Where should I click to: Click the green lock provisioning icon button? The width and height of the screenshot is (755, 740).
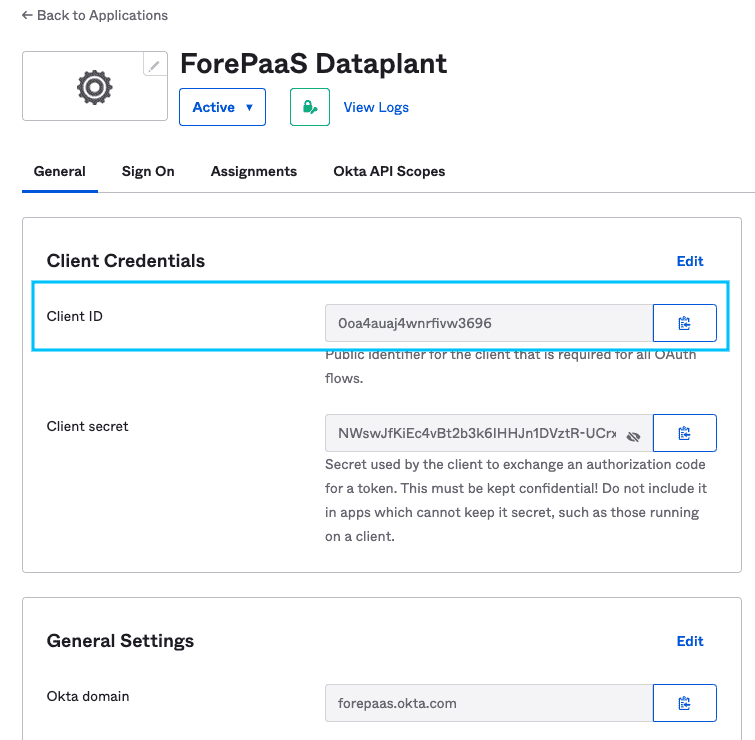point(310,107)
